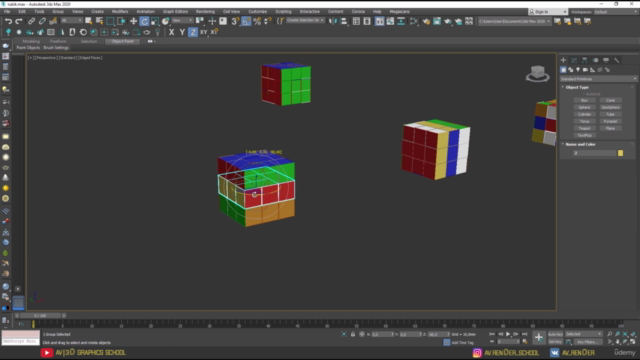Viewport: 640px width, 360px height.
Task: Click the Align tool icon
Action: point(344,21)
